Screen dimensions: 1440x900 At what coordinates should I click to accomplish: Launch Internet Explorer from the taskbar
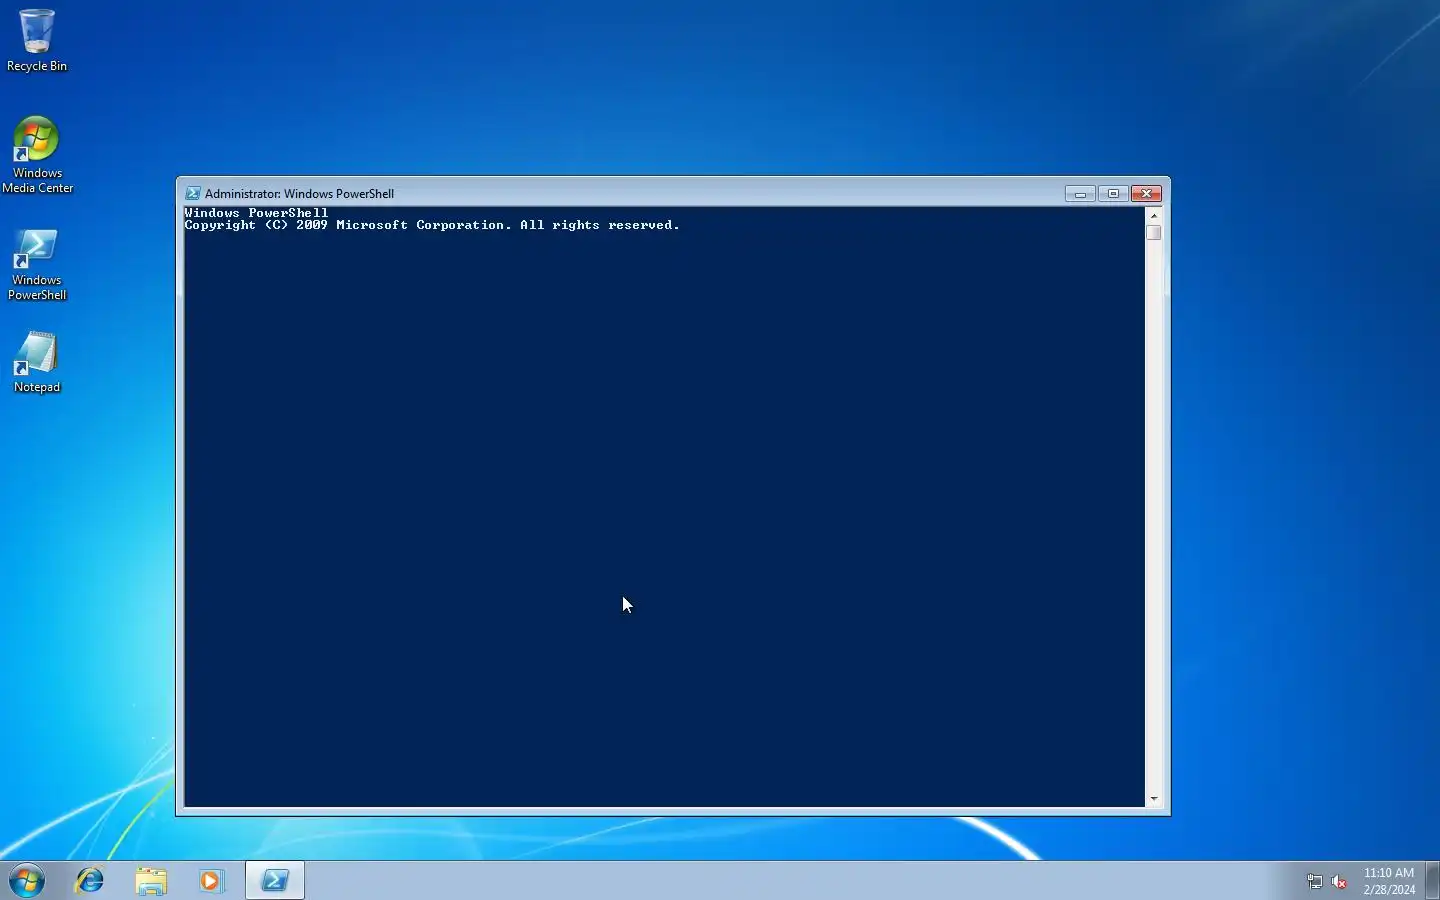[90, 881]
